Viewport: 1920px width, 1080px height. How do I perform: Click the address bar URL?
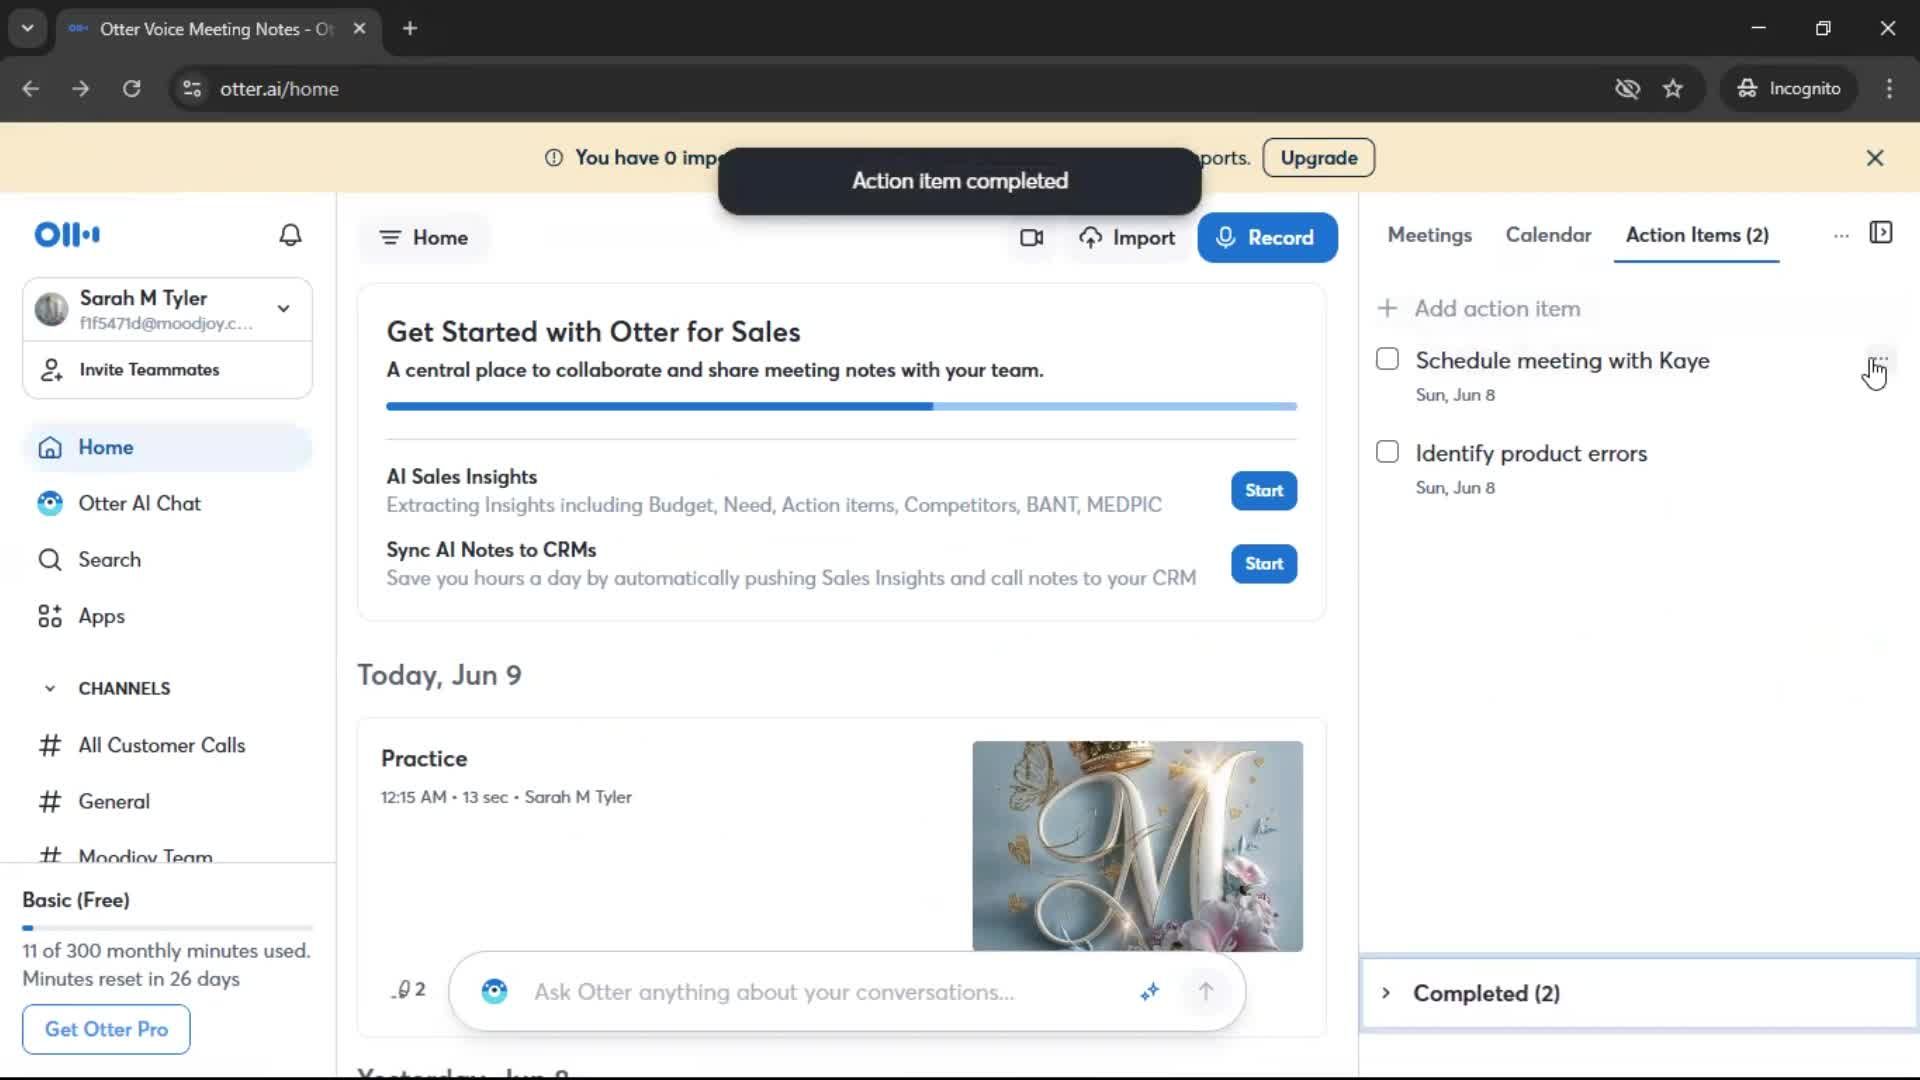point(279,89)
